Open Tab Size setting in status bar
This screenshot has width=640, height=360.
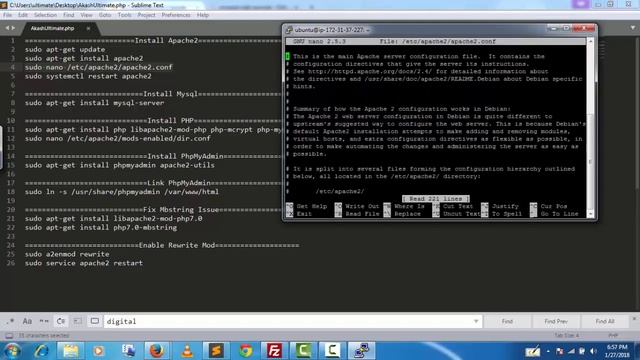566,336
